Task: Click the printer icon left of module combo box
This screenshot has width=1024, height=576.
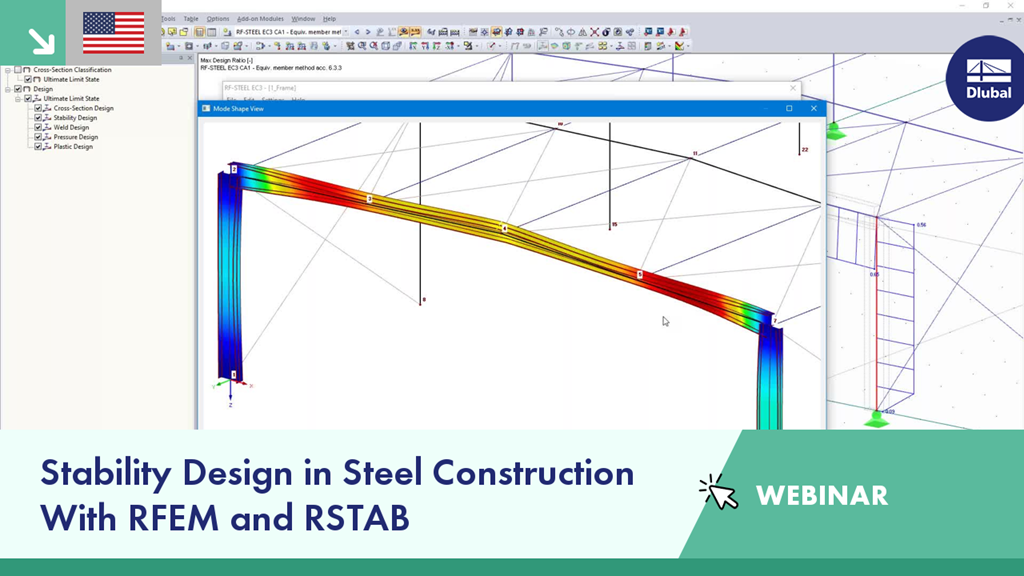Action: [x=227, y=32]
